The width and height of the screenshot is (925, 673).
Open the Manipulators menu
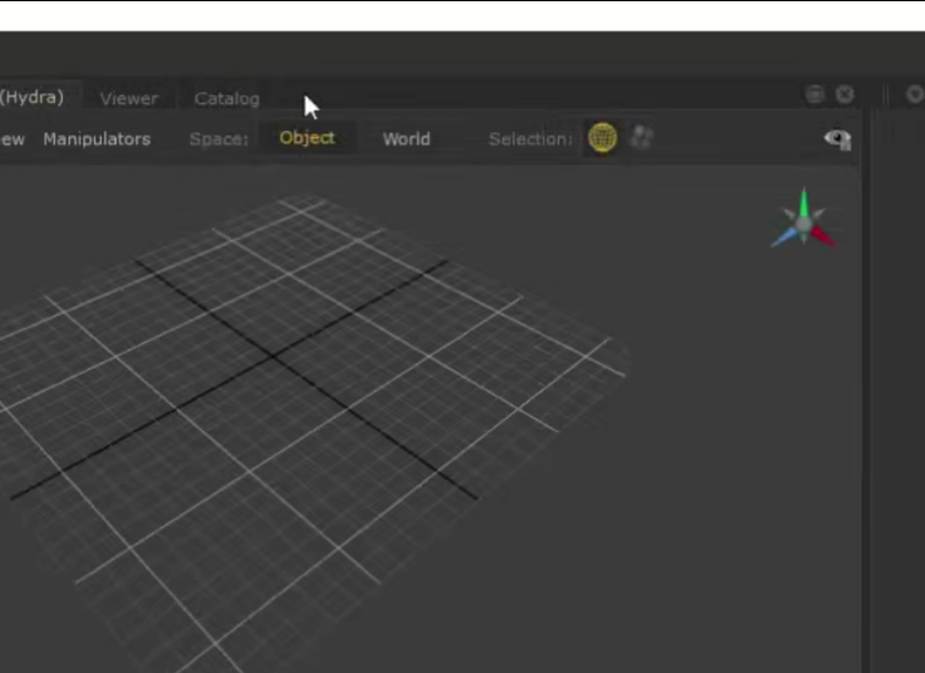(97, 139)
